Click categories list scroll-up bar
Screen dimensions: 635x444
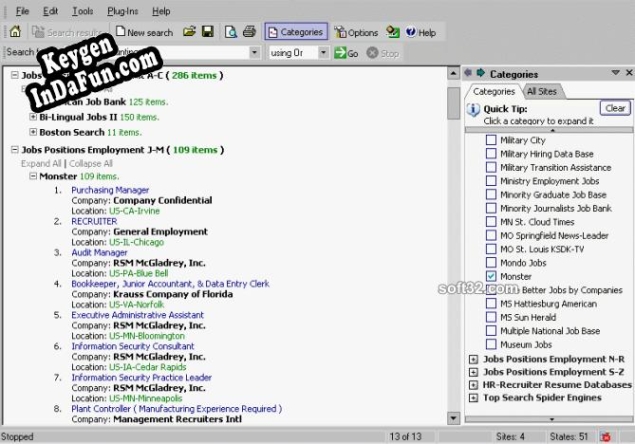click(x=549, y=130)
